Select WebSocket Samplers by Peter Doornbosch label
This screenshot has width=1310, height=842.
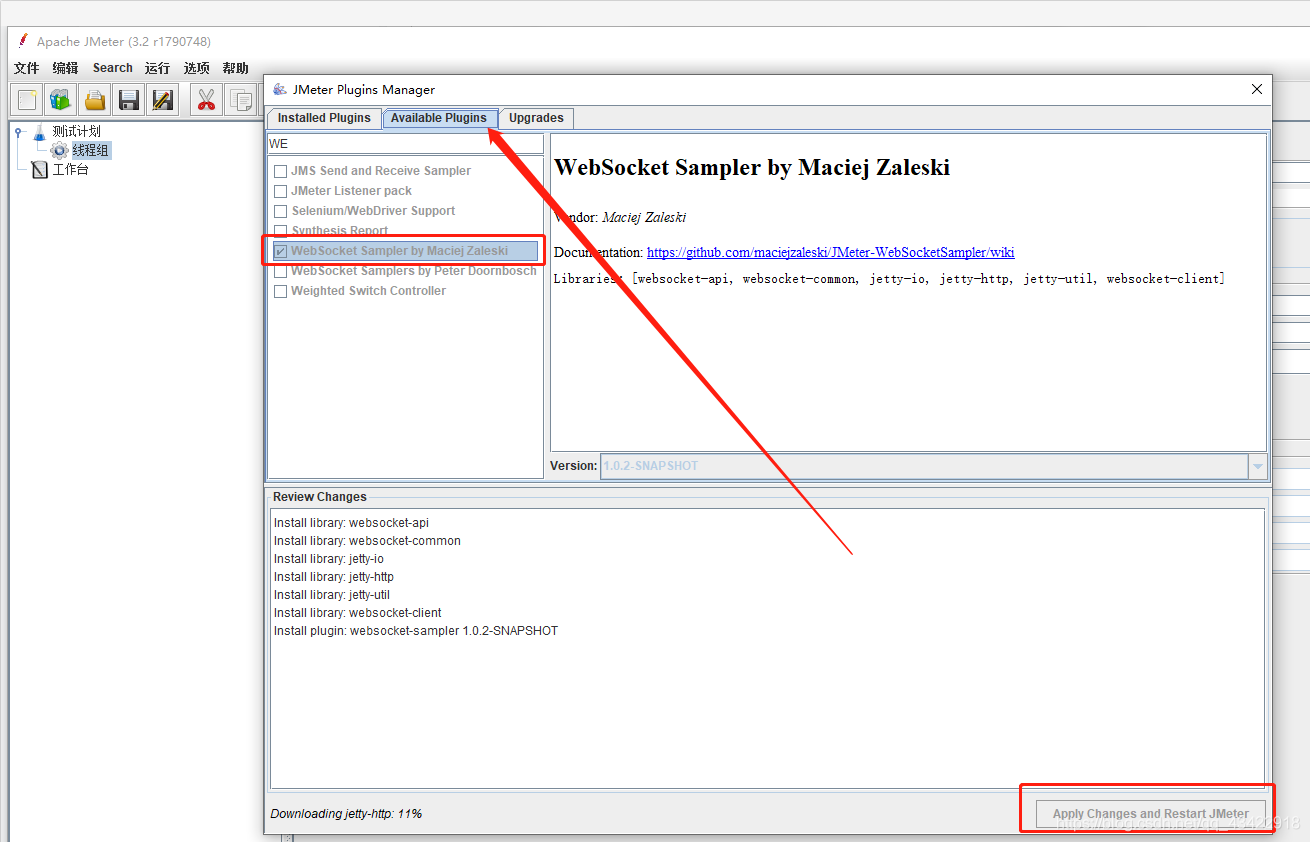pos(414,271)
